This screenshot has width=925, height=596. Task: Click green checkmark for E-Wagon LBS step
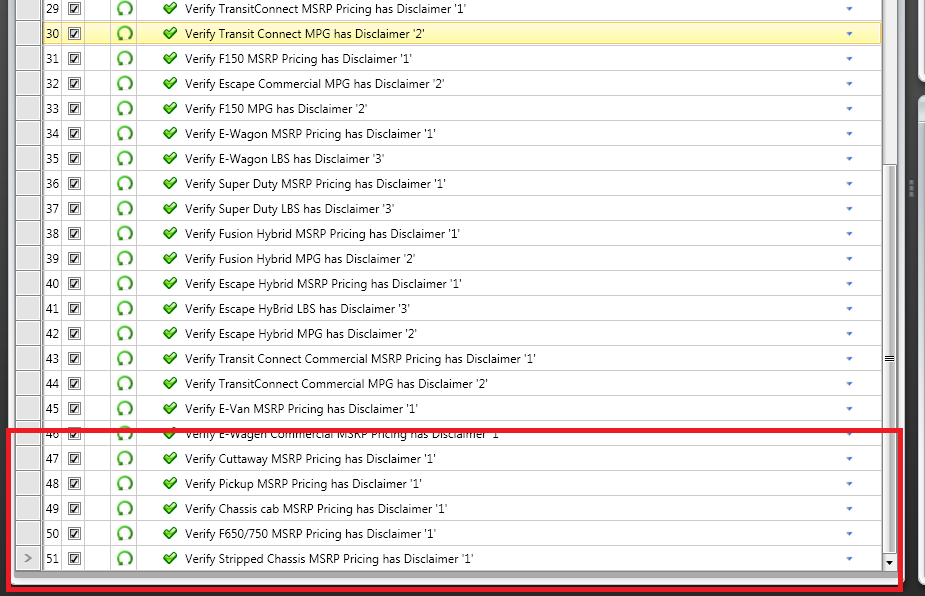170,158
